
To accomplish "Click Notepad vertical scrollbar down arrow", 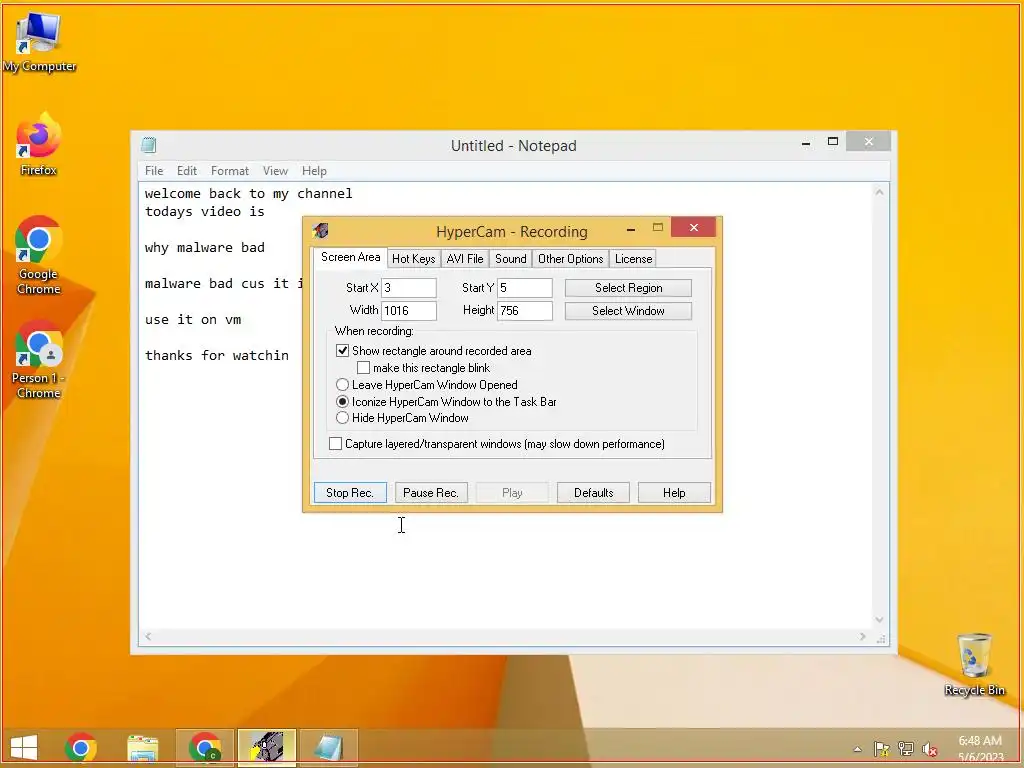I will click(879, 620).
